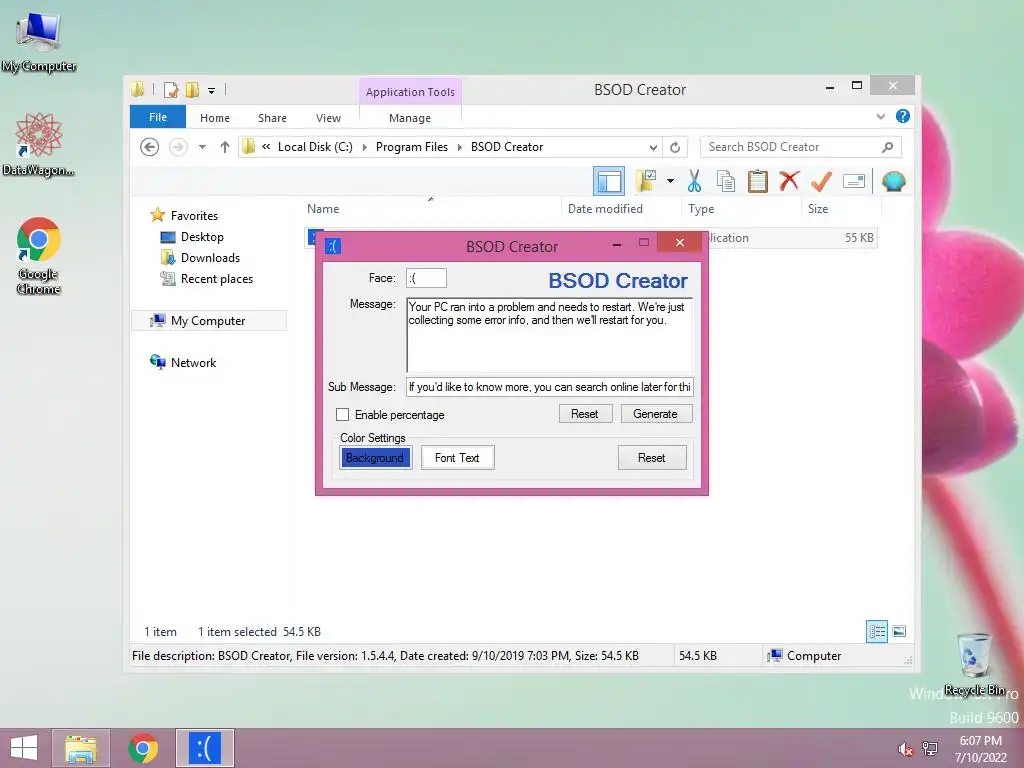Expand Program Files breadcrumb arrow
Viewport: 1024px width, 768px height.
pyautogui.click(x=459, y=147)
